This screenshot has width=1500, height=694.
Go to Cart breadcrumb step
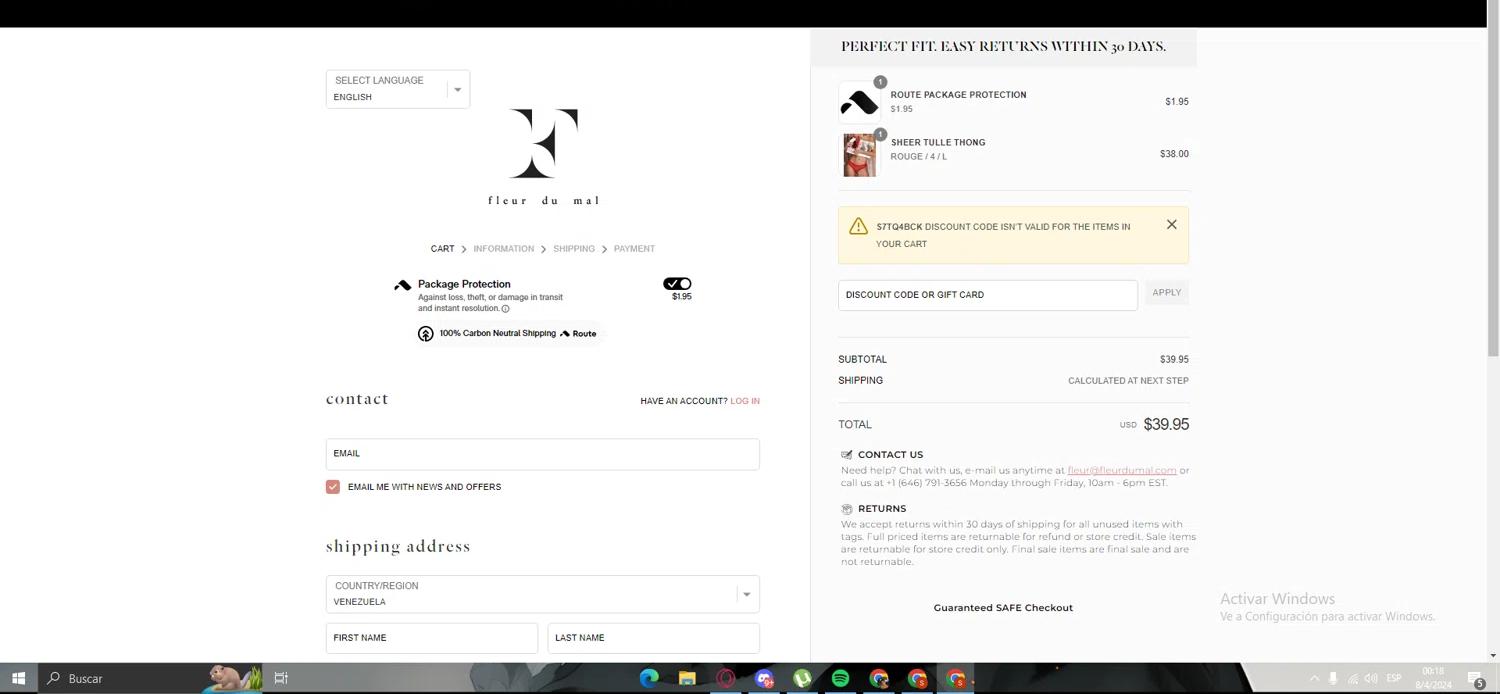442,249
